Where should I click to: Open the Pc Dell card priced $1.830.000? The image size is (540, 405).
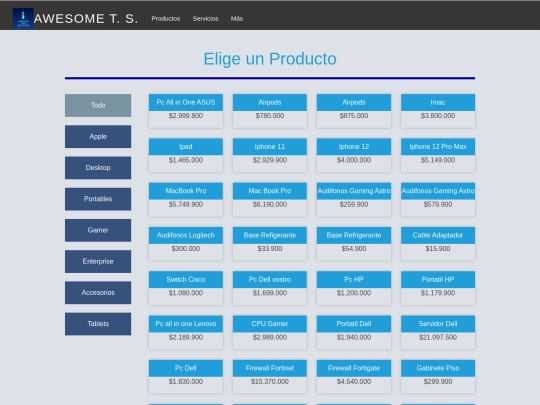(186, 376)
